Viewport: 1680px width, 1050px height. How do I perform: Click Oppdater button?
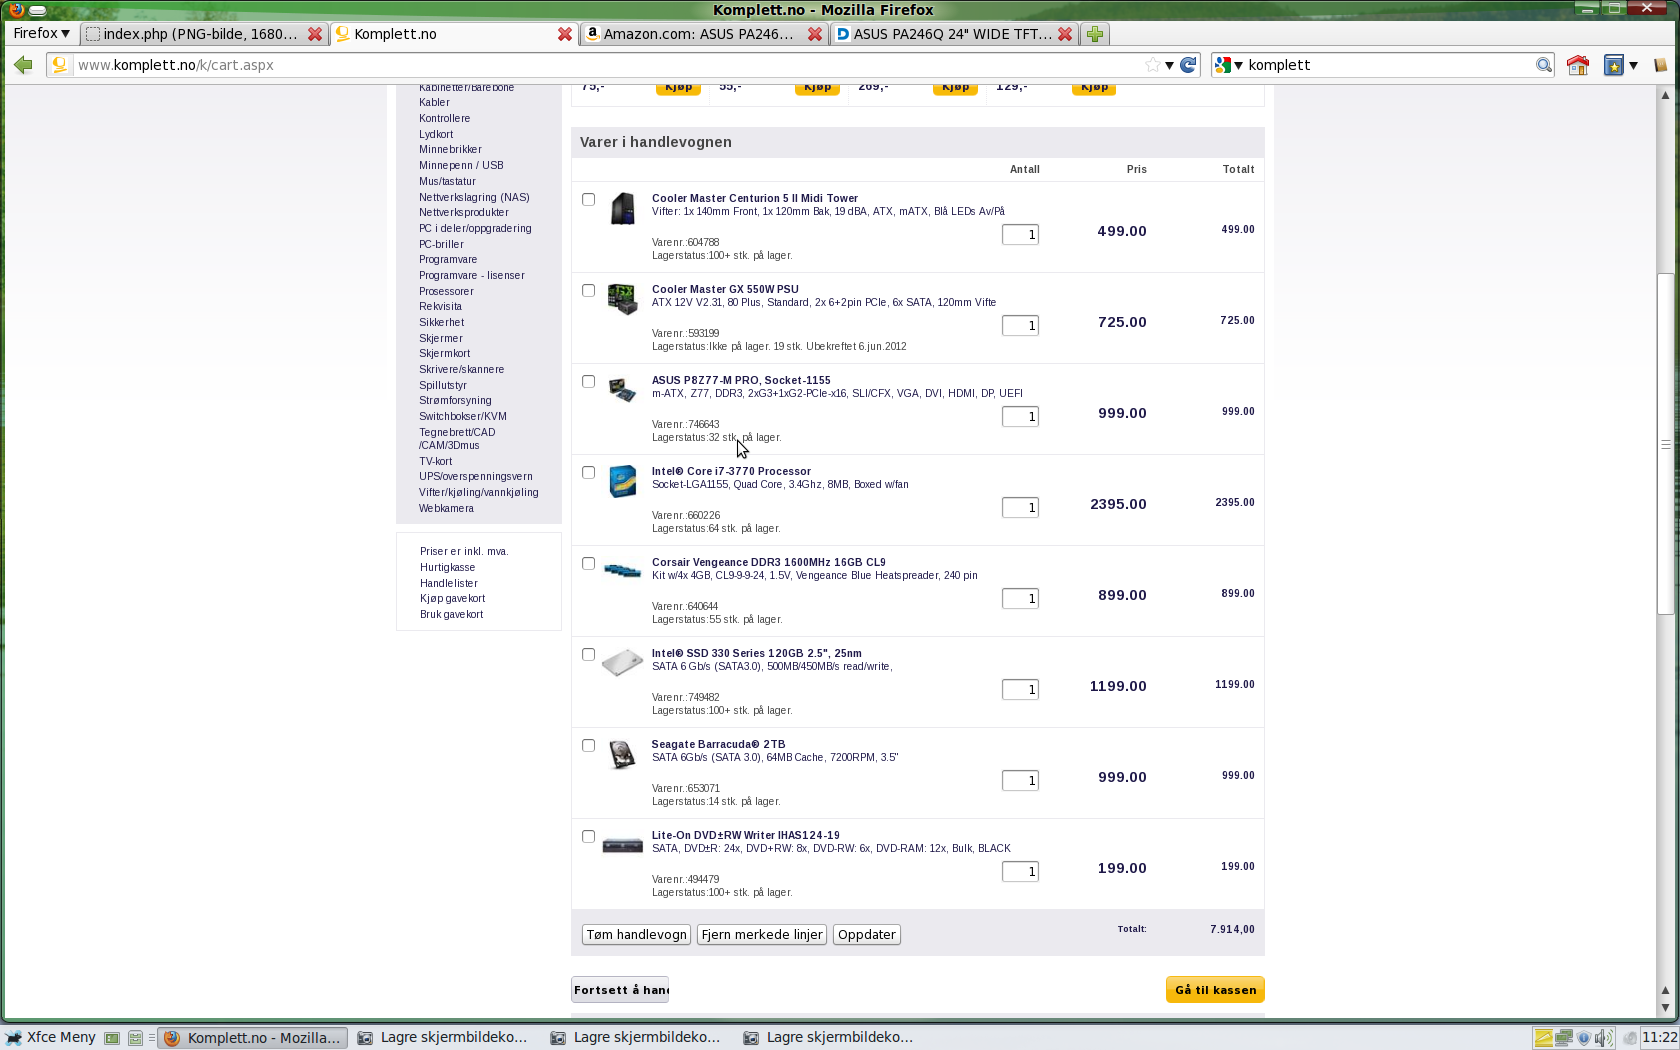pos(867,935)
